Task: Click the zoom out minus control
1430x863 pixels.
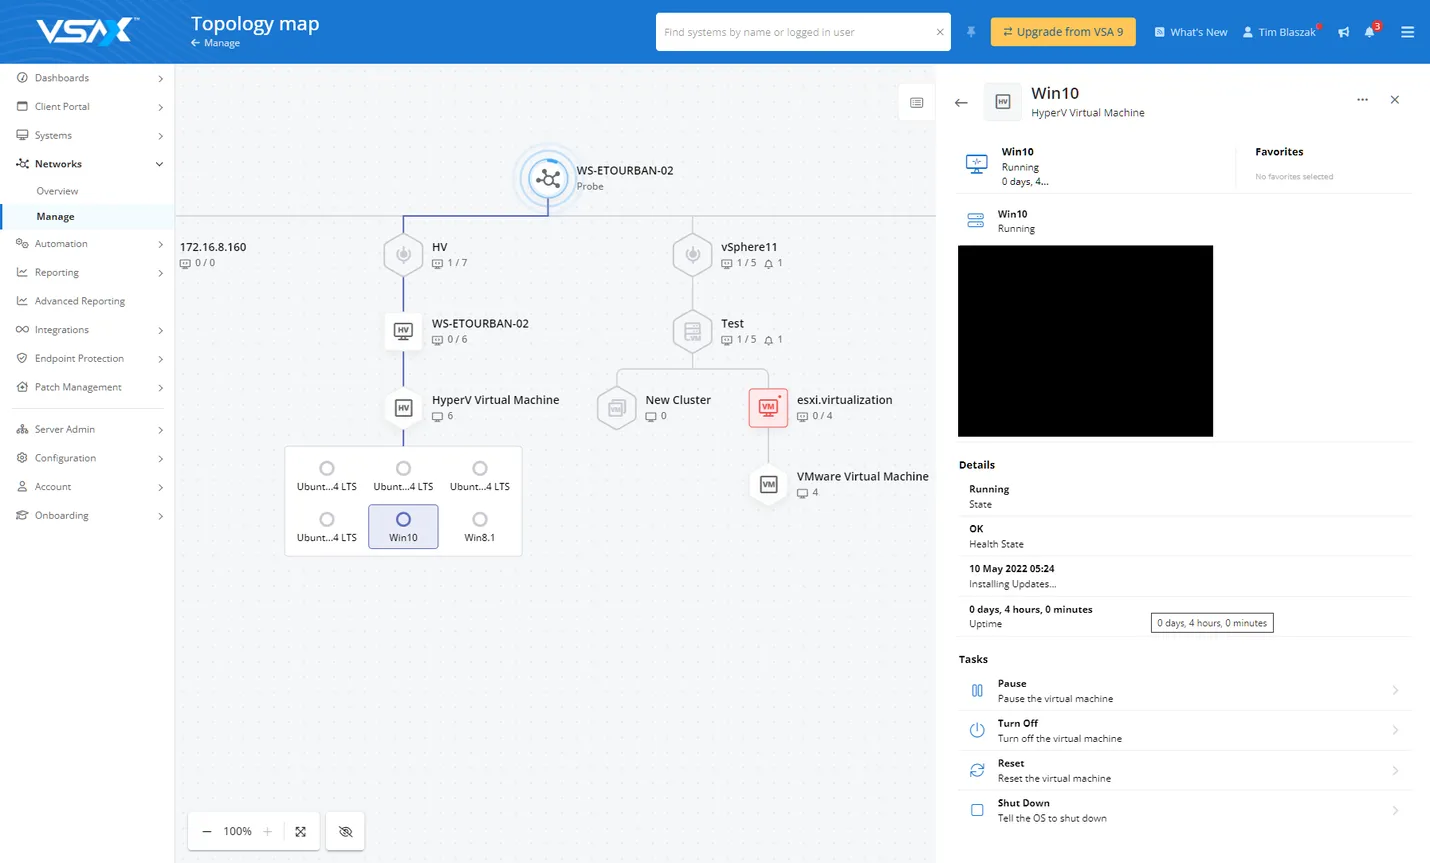Action: click(x=207, y=832)
